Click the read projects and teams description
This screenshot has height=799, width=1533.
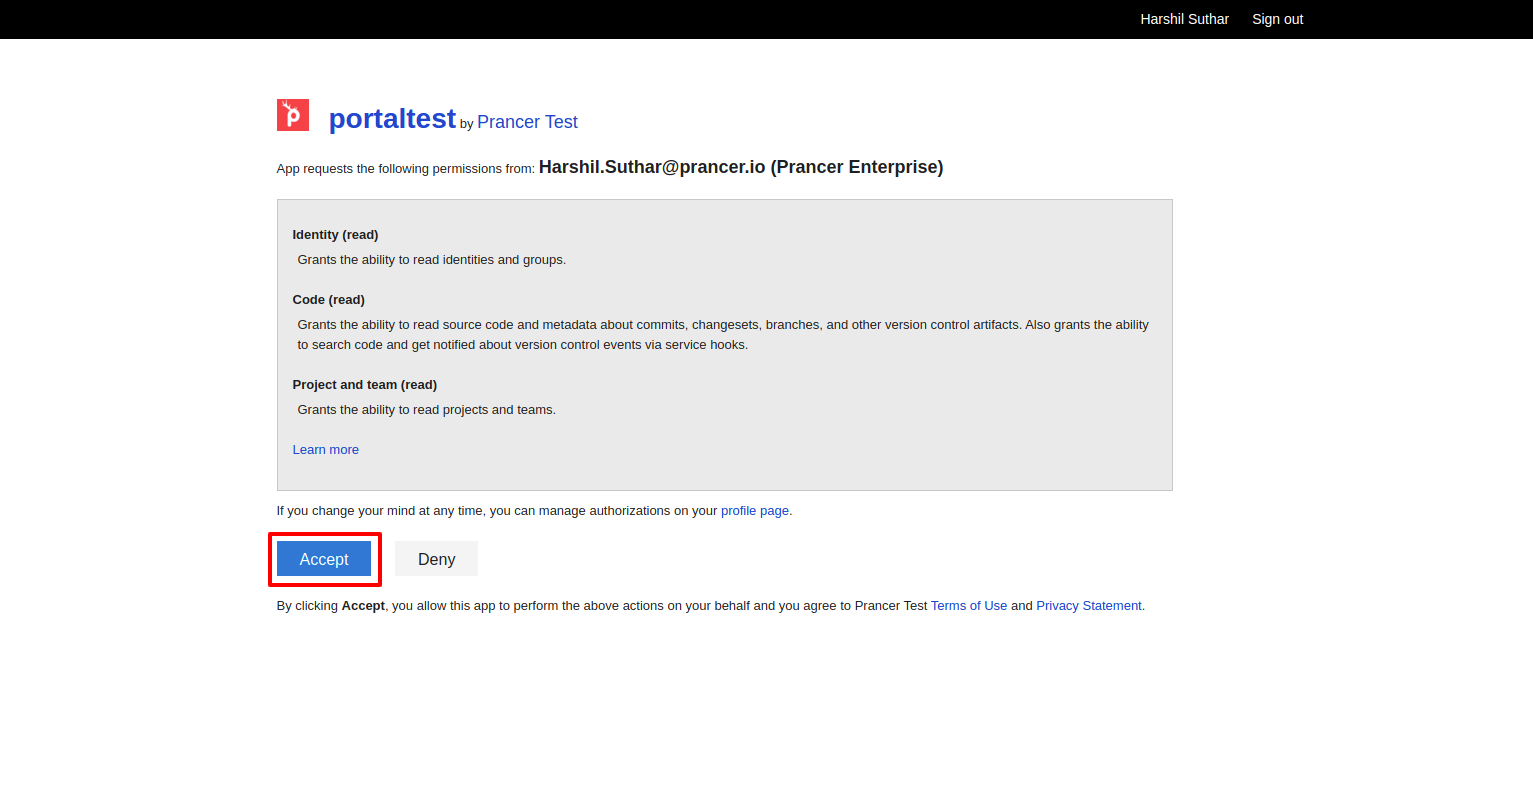(x=426, y=410)
